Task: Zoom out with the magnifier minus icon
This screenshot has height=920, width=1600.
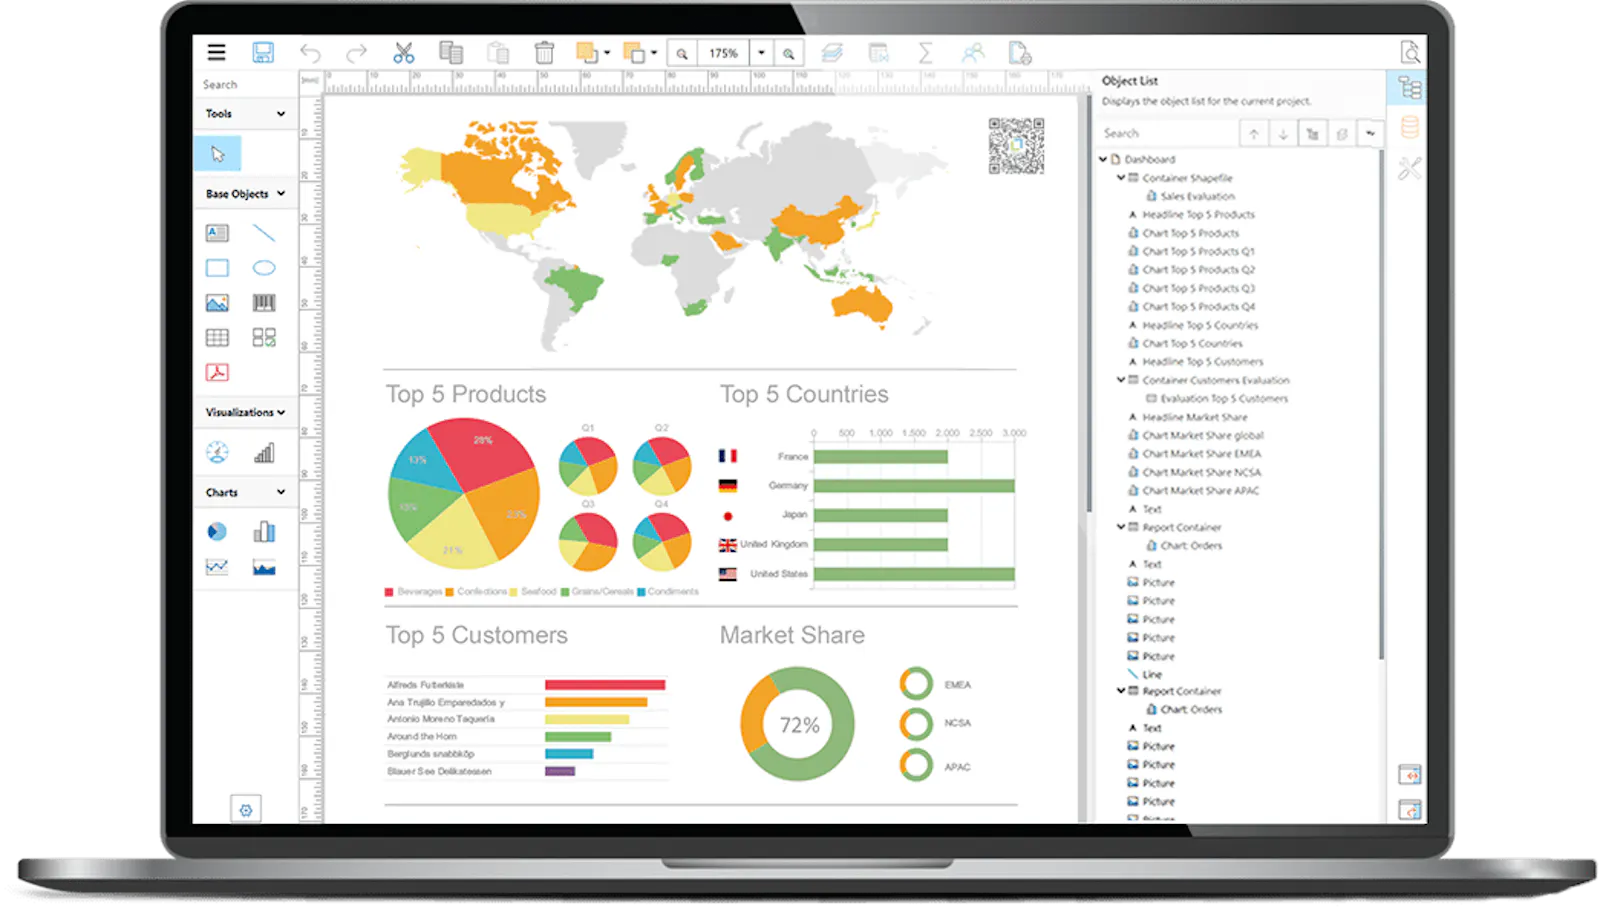Action: pyautogui.click(x=682, y=54)
